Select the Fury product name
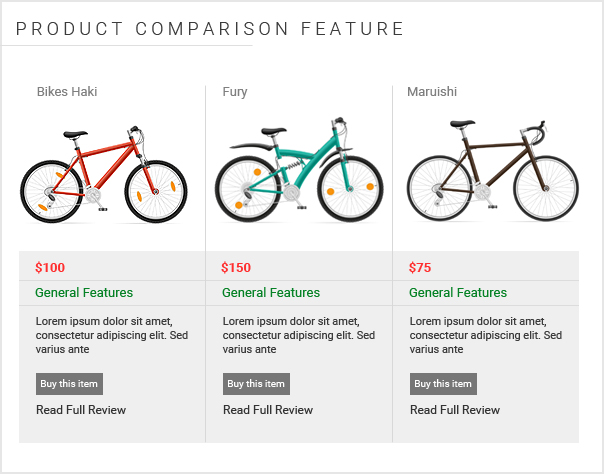The height and width of the screenshot is (474, 604). click(235, 92)
